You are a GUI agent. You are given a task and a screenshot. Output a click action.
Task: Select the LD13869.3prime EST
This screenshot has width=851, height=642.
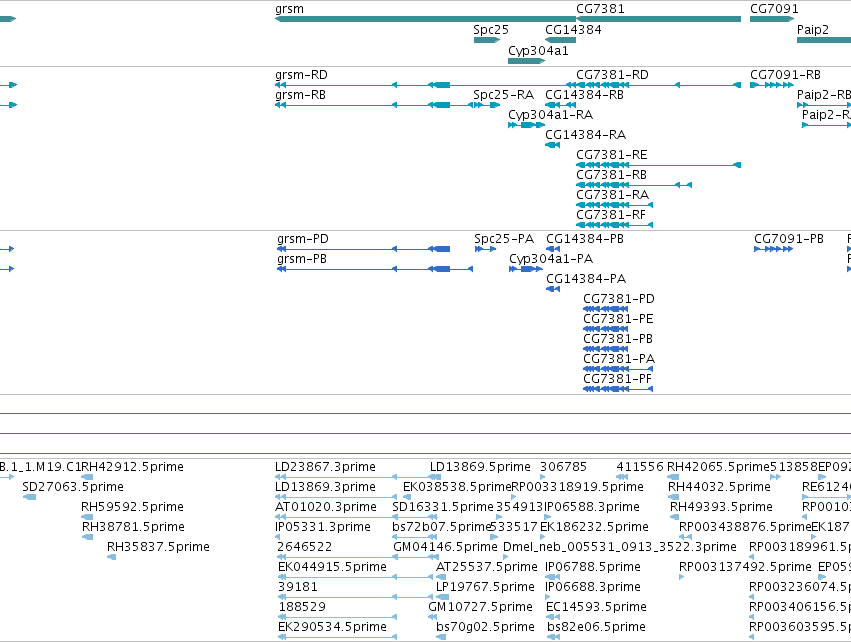(x=336, y=497)
